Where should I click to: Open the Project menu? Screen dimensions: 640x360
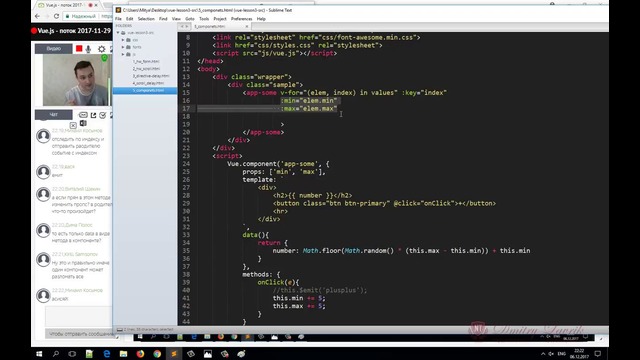[220, 19]
